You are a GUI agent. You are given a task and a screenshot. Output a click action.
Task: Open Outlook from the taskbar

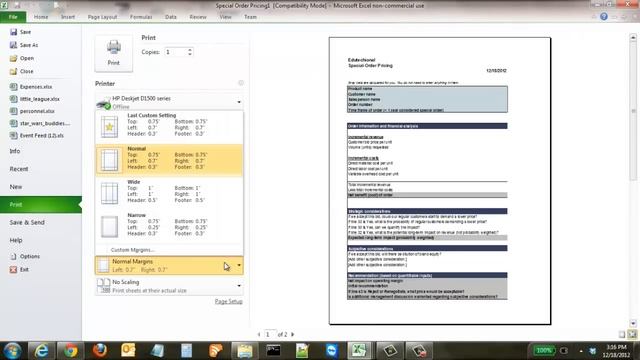click(128, 351)
